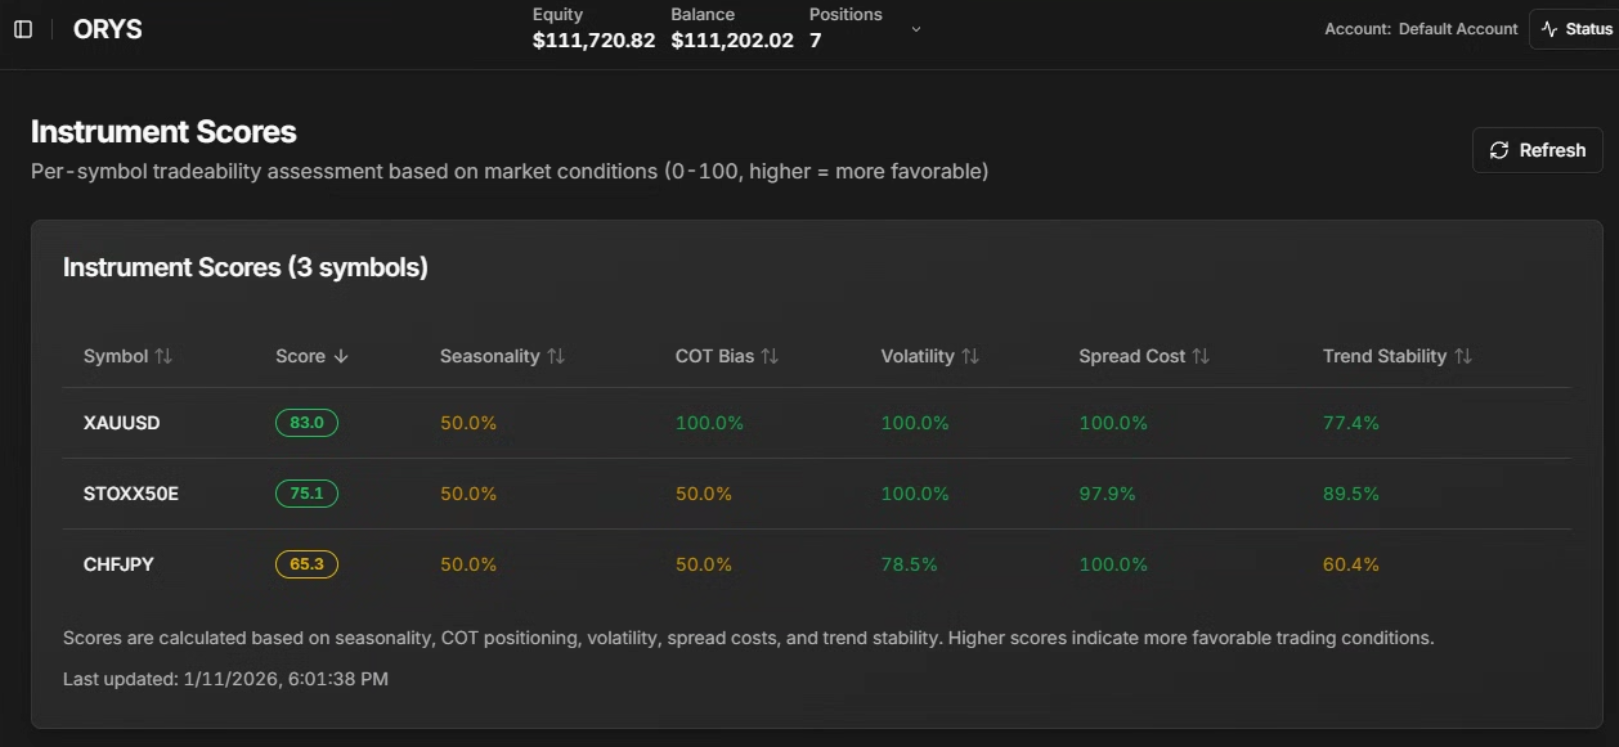The image size is (1619, 747).
Task: Toggle the sidebar panel icon
Action: click(23, 30)
